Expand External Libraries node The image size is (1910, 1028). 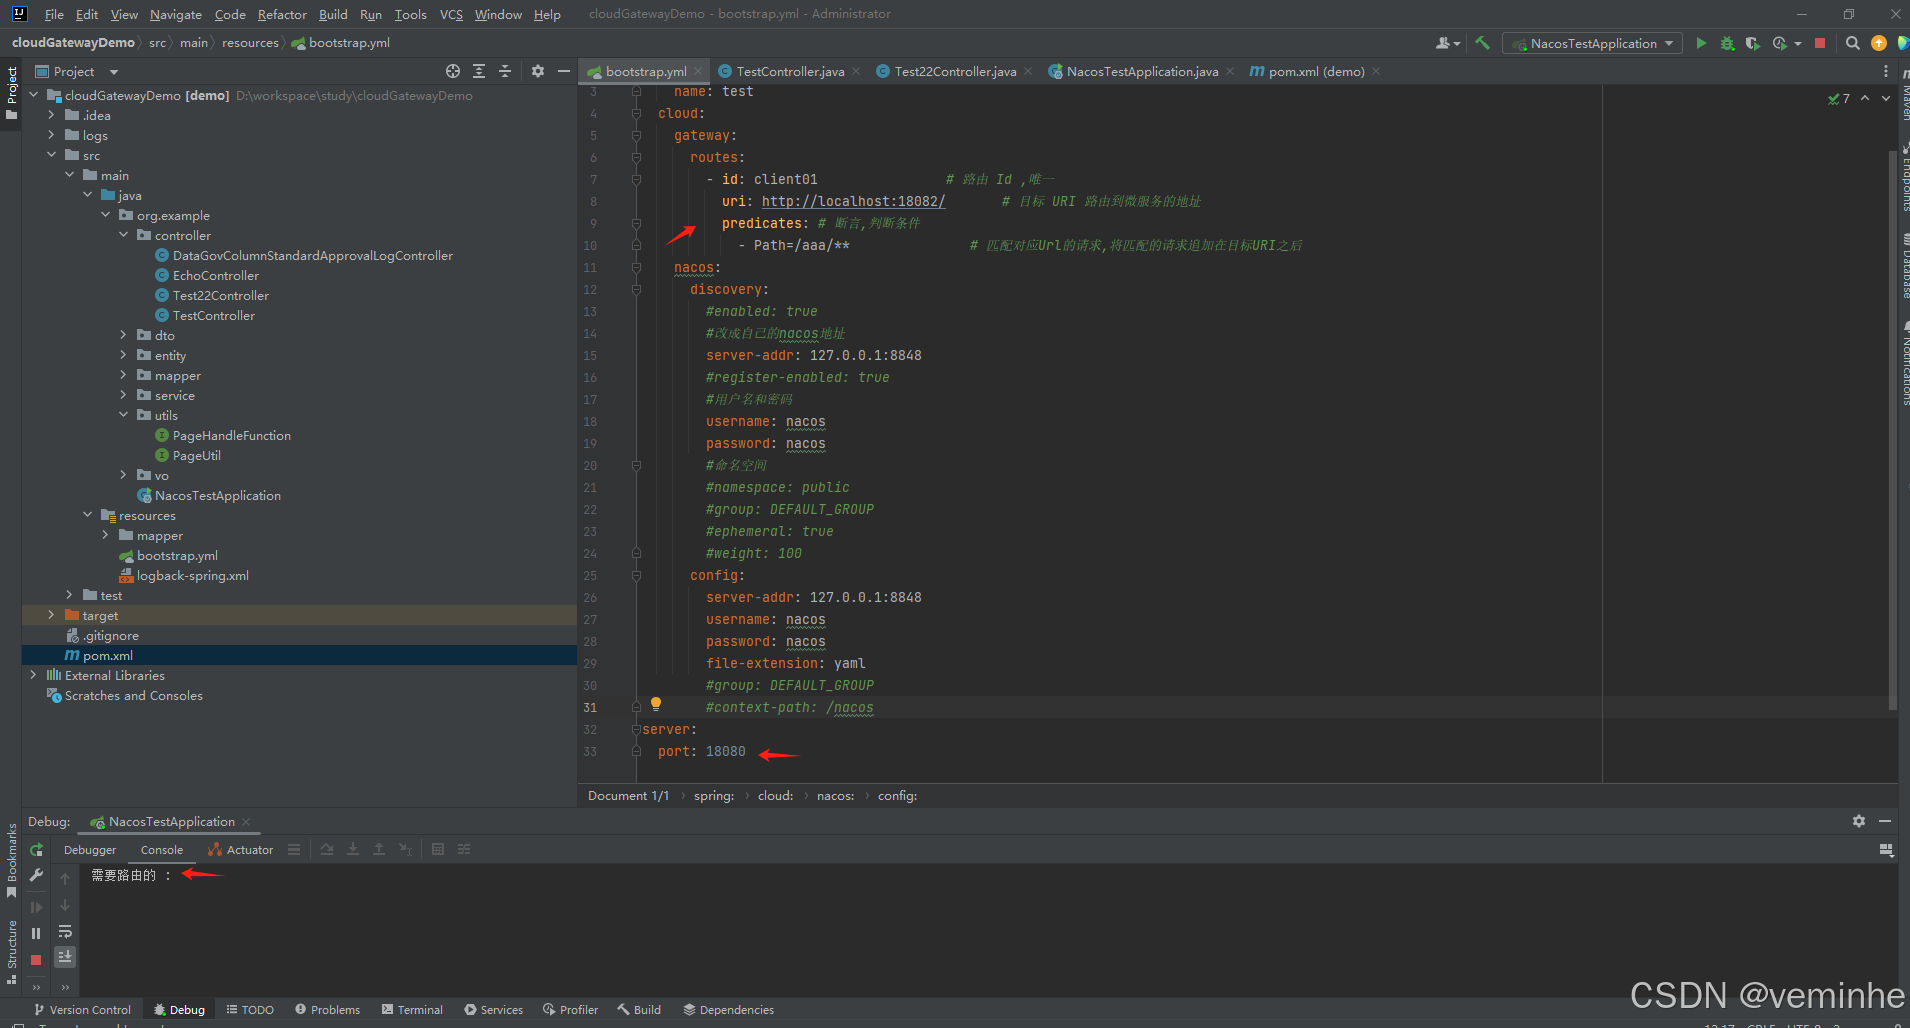coord(33,675)
